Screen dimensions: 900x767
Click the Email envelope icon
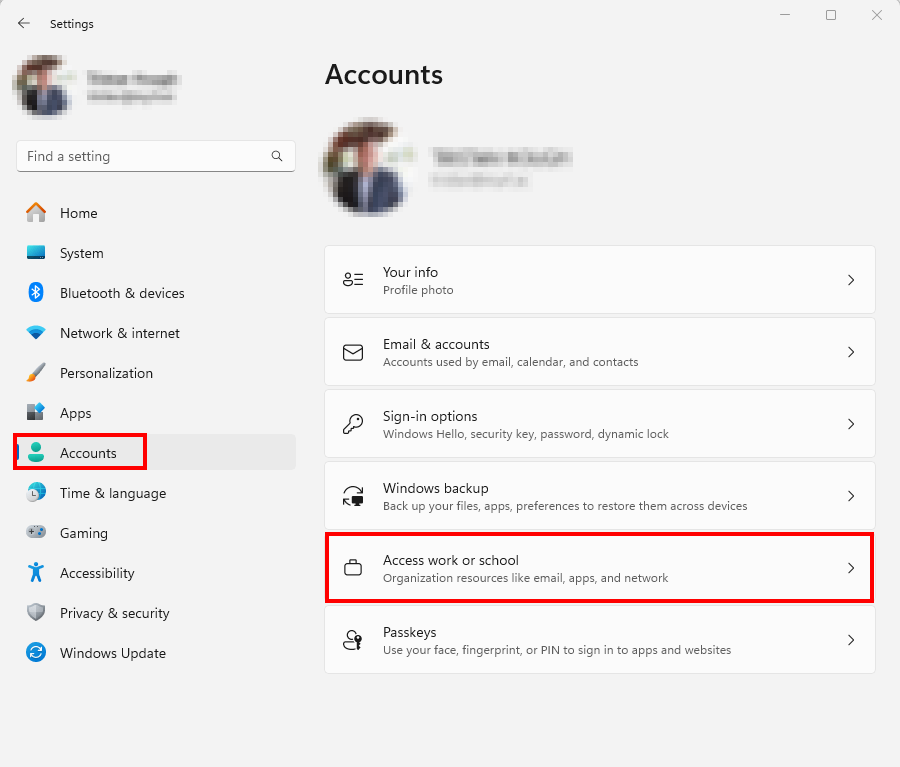pyautogui.click(x=353, y=352)
